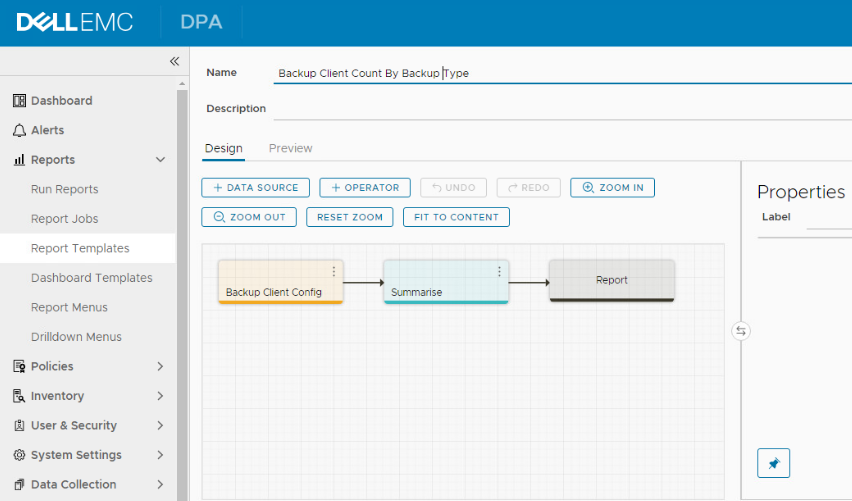Switch to the Preview tab
This screenshot has width=852, height=501.
pos(290,148)
